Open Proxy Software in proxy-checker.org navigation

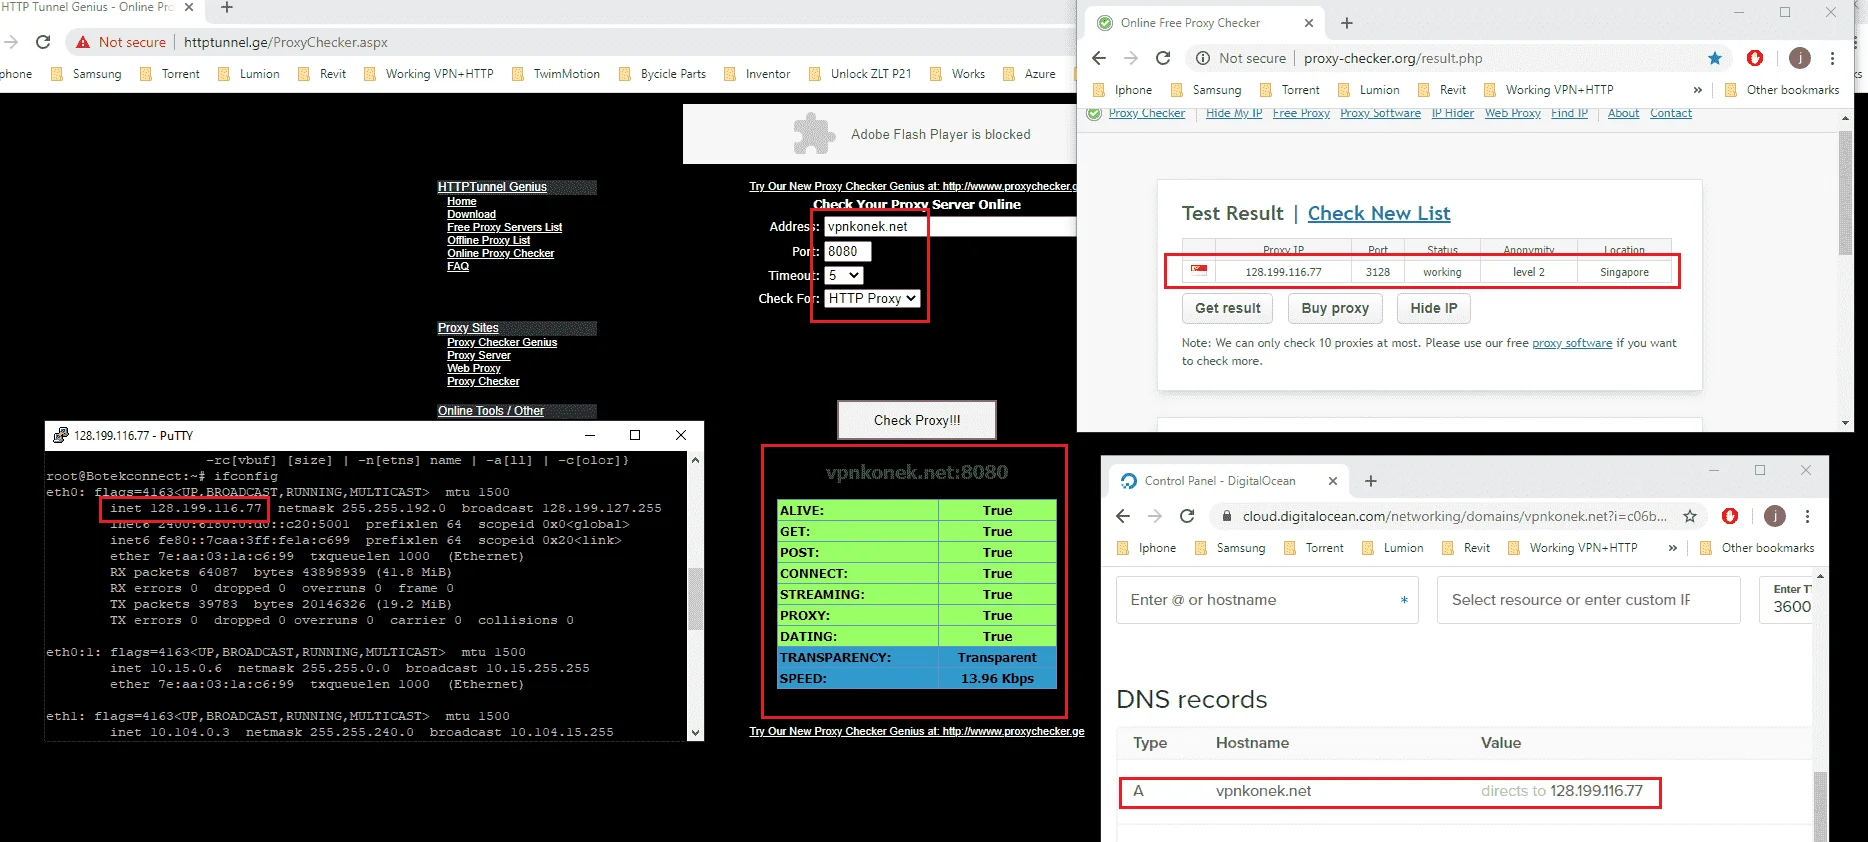(1380, 113)
